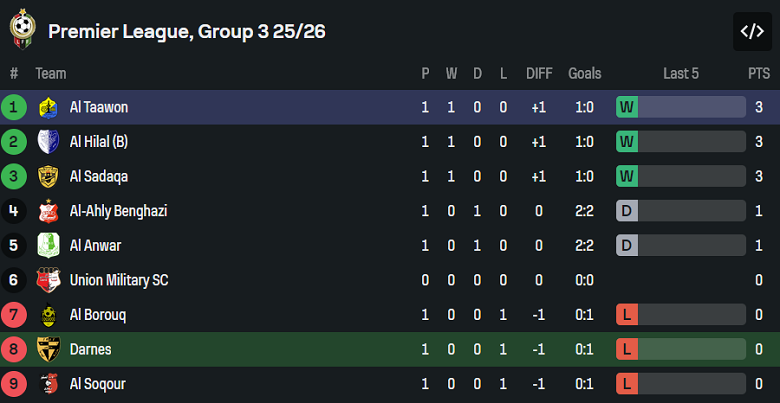Click Al Taawon team crest
The image size is (780, 403).
47,107
